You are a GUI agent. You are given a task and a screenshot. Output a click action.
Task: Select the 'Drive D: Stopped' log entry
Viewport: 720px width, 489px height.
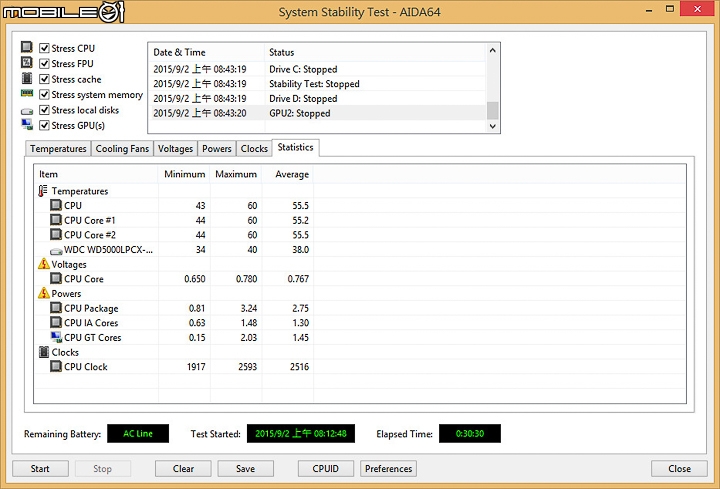(x=318, y=98)
